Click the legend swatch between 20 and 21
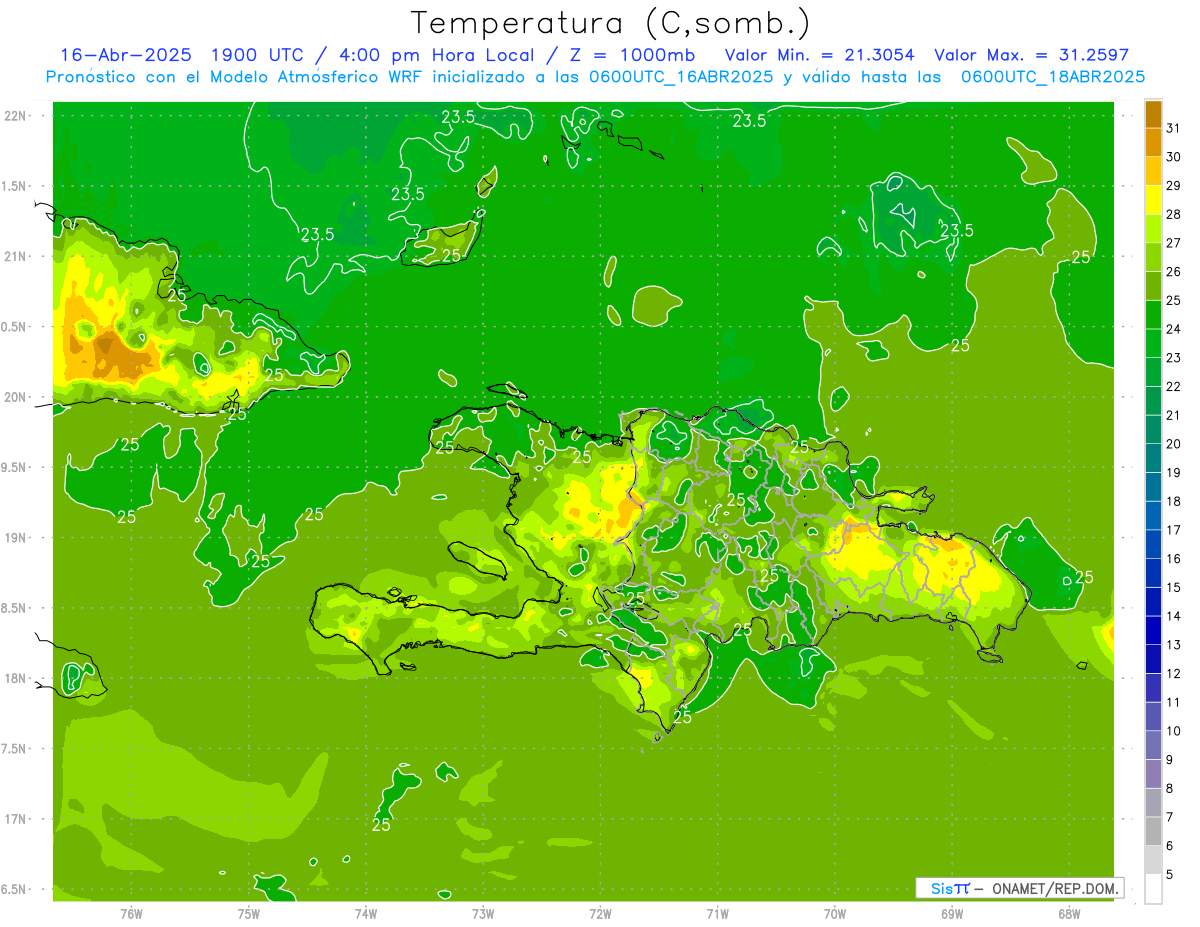 1153,429
